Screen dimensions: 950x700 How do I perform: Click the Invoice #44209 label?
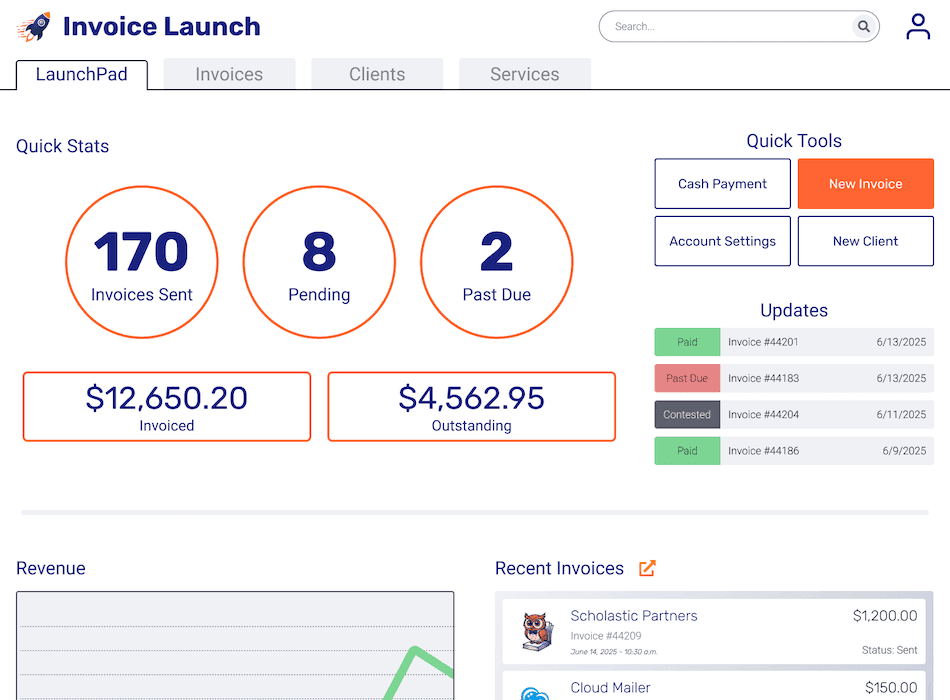tap(606, 636)
